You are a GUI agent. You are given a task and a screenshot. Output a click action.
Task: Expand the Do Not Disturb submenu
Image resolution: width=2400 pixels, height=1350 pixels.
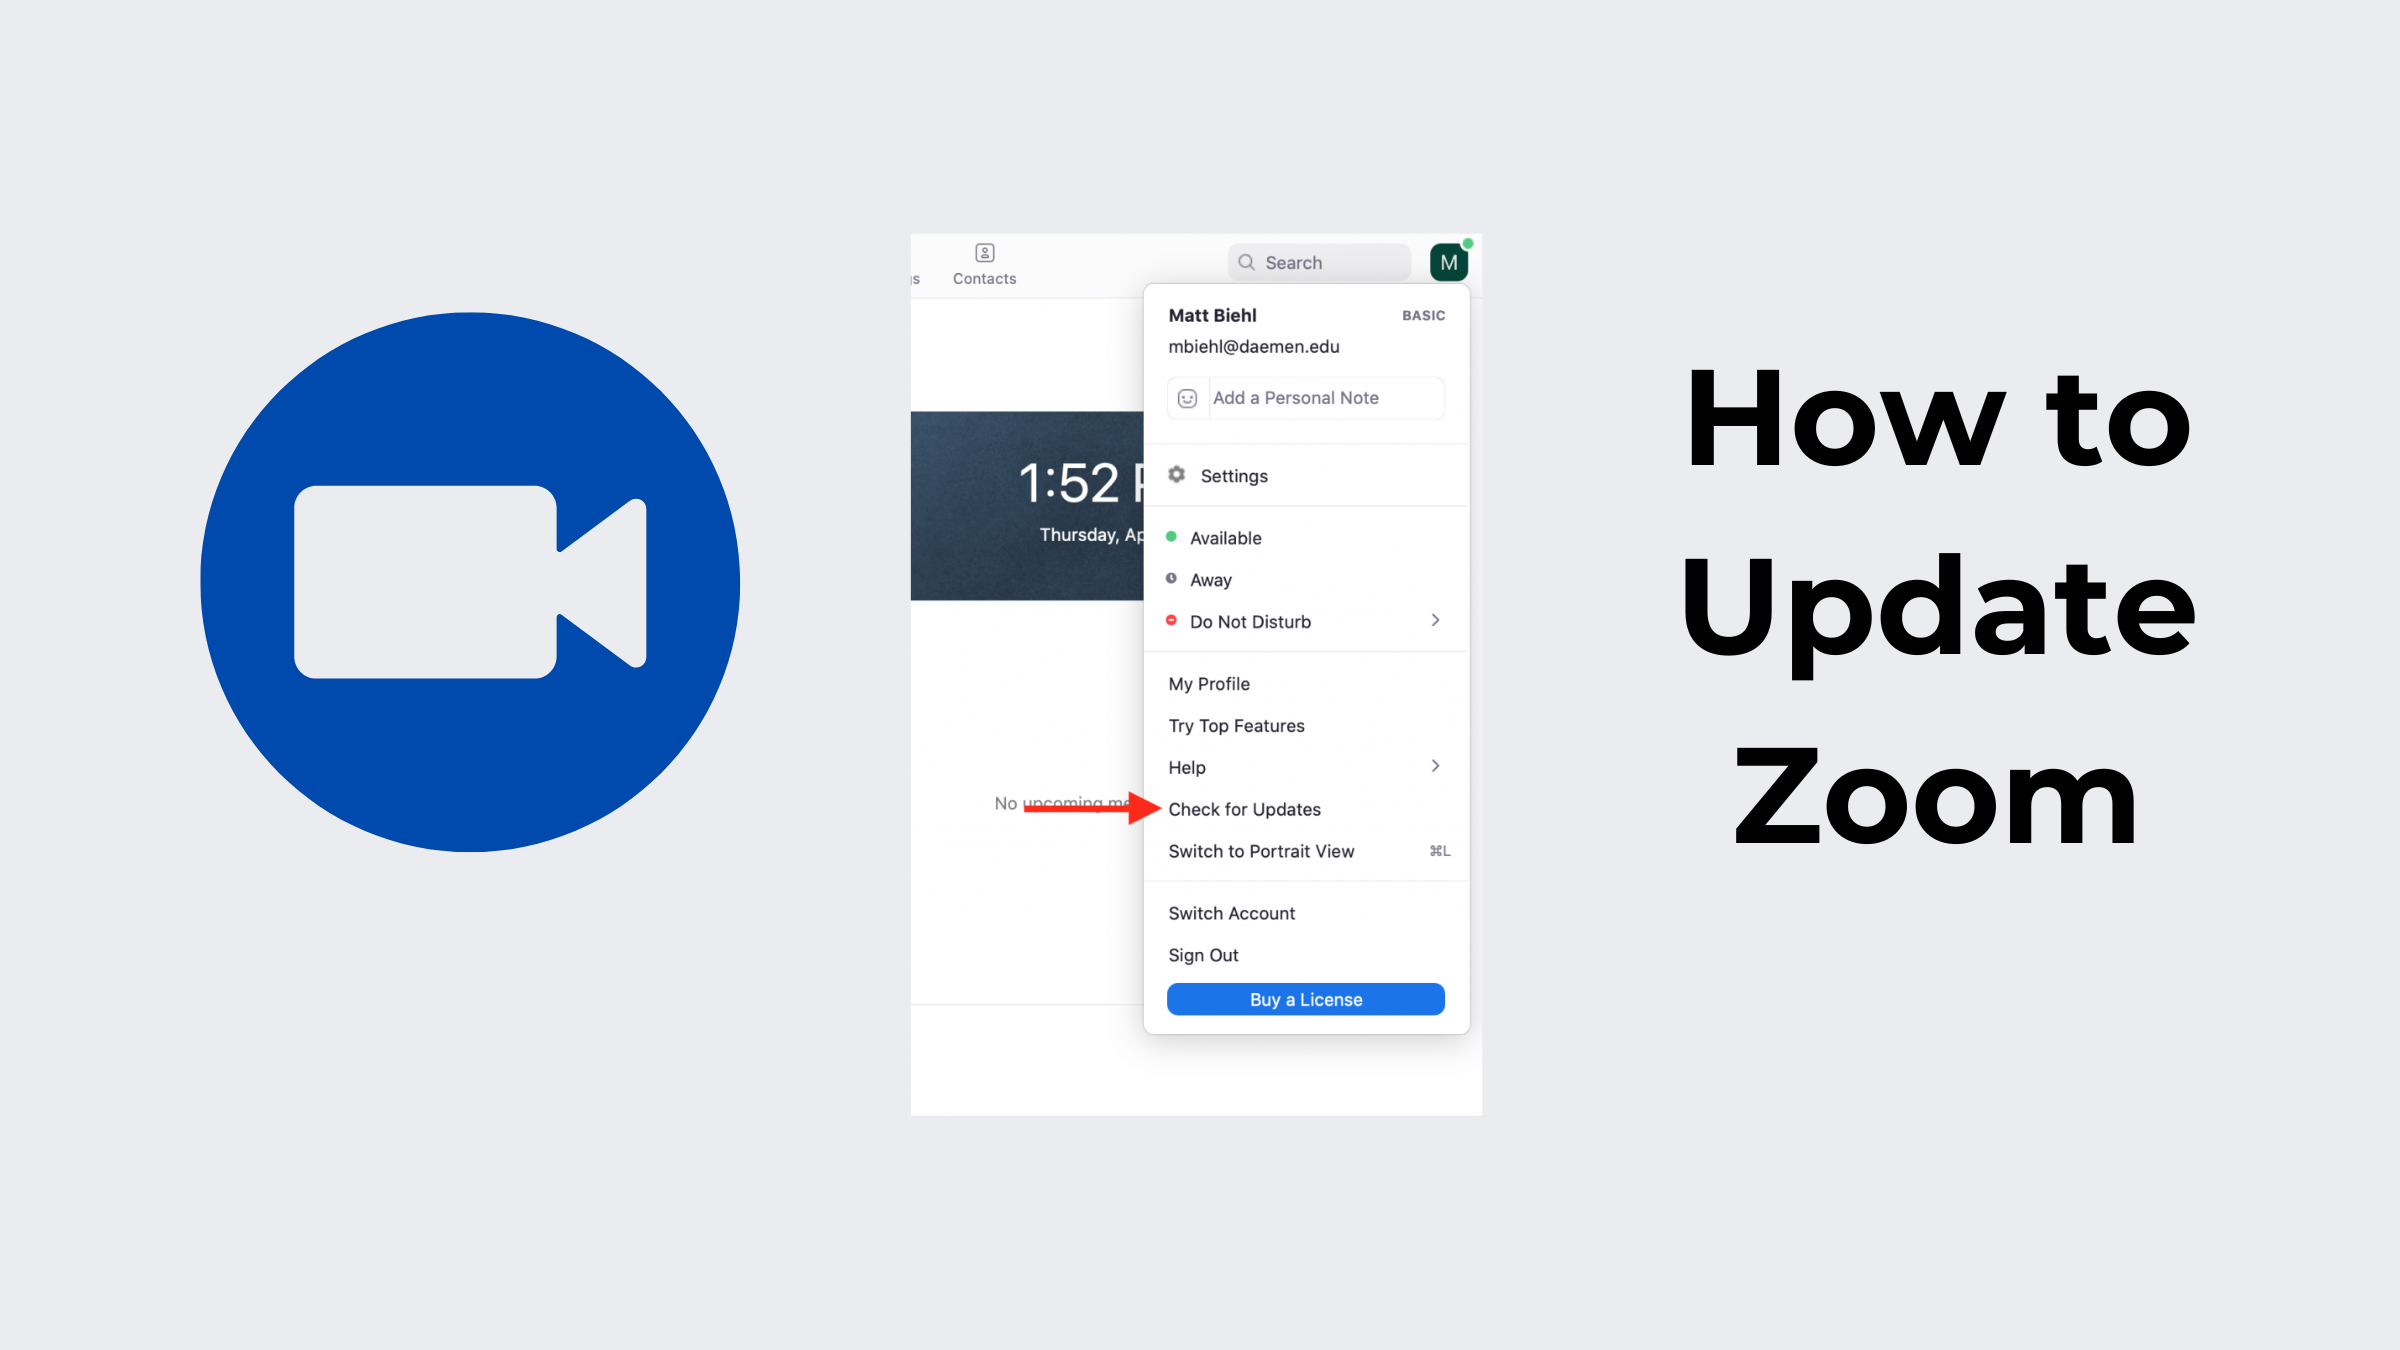[1434, 620]
